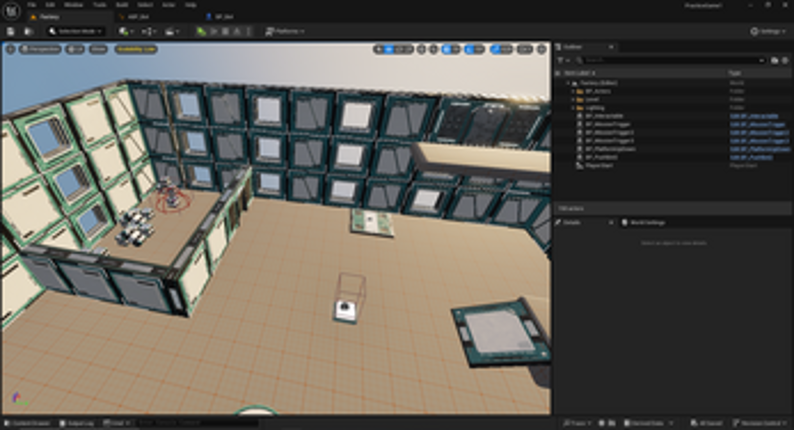Screen dimensions: 794x430
Task: Click the add folder icon in Outliner
Action: click(776, 60)
